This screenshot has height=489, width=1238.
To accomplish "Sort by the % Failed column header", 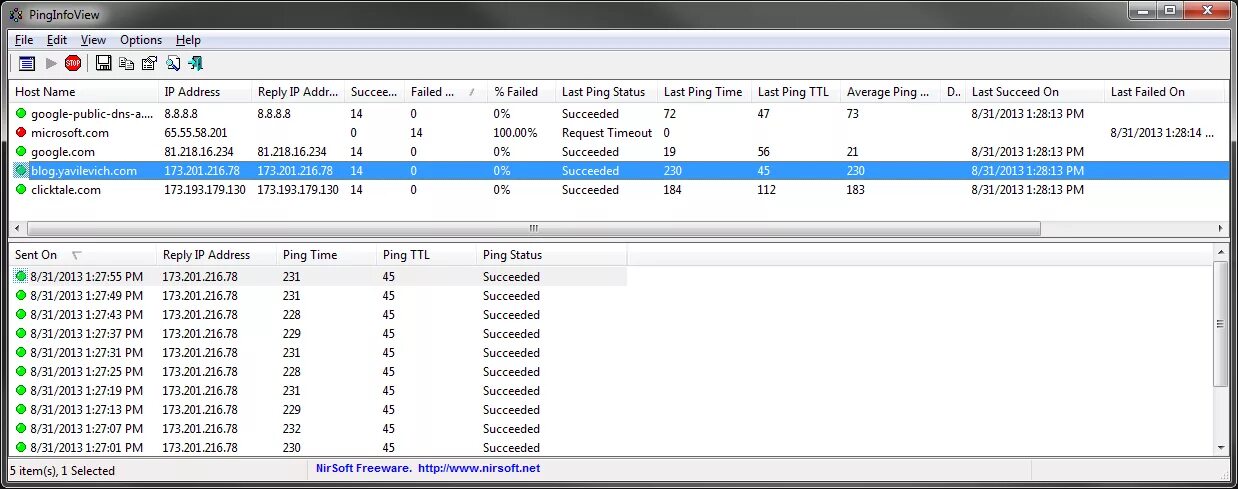I will (x=521, y=92).
